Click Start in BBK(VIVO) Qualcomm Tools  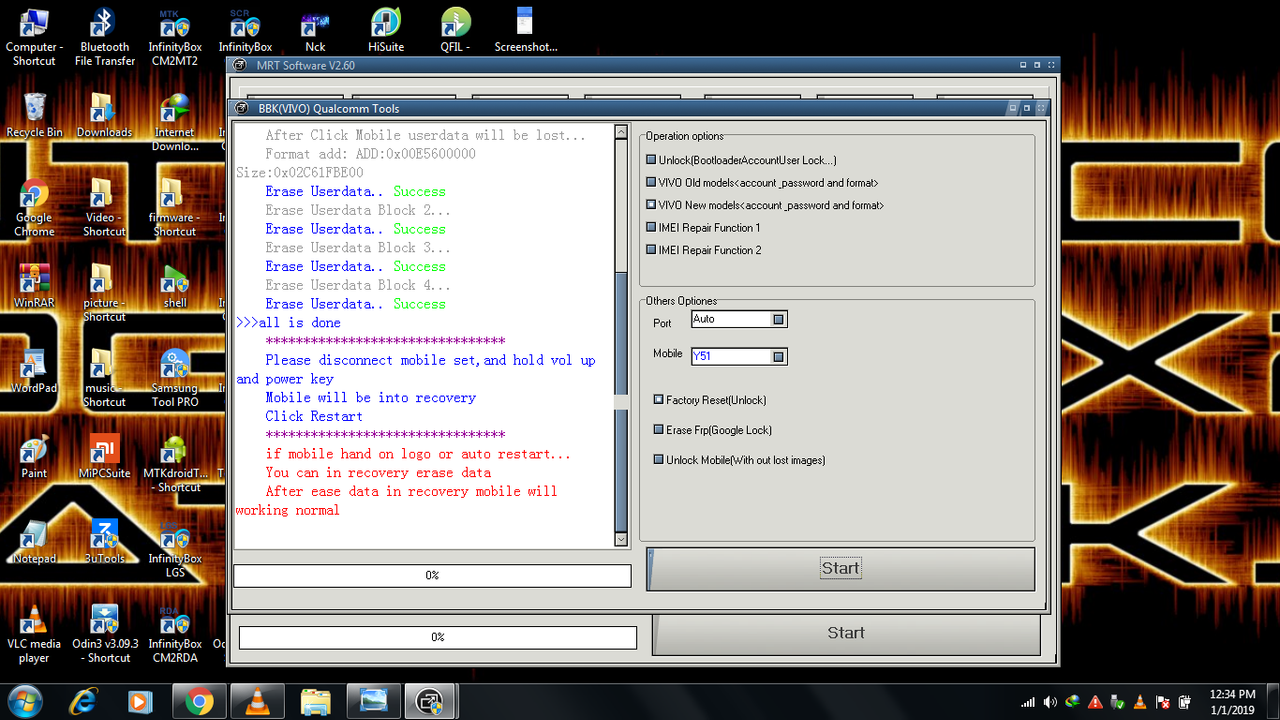coord(841,568)
